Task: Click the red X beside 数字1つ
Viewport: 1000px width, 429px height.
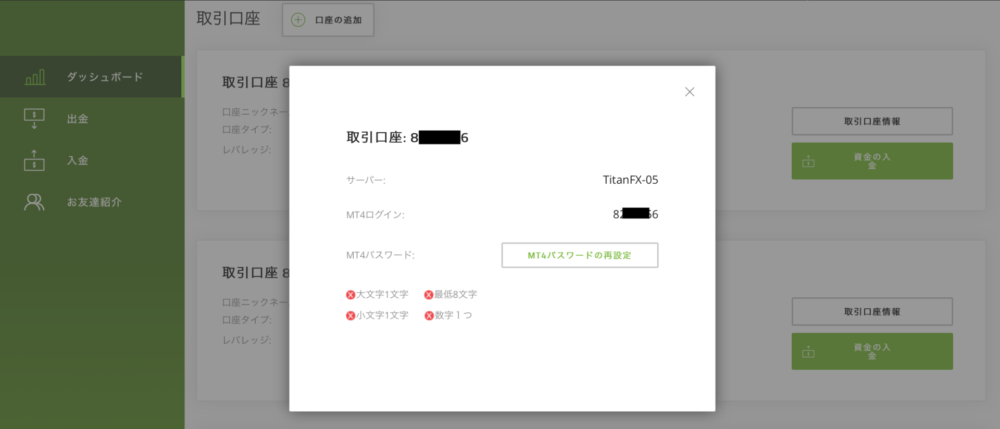Action: (429, 316)
